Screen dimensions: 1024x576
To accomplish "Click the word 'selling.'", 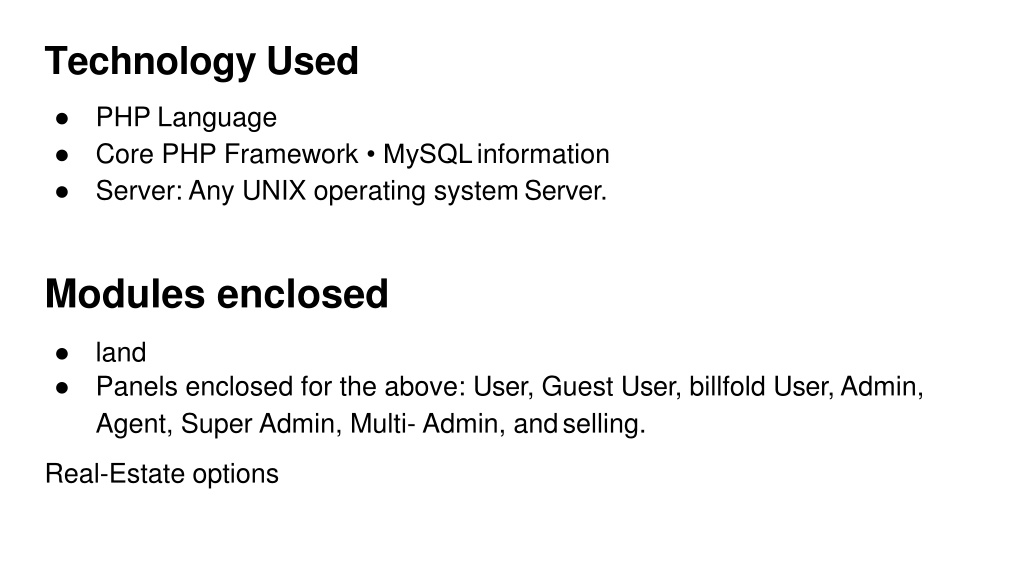I will (x=604, y=424).
